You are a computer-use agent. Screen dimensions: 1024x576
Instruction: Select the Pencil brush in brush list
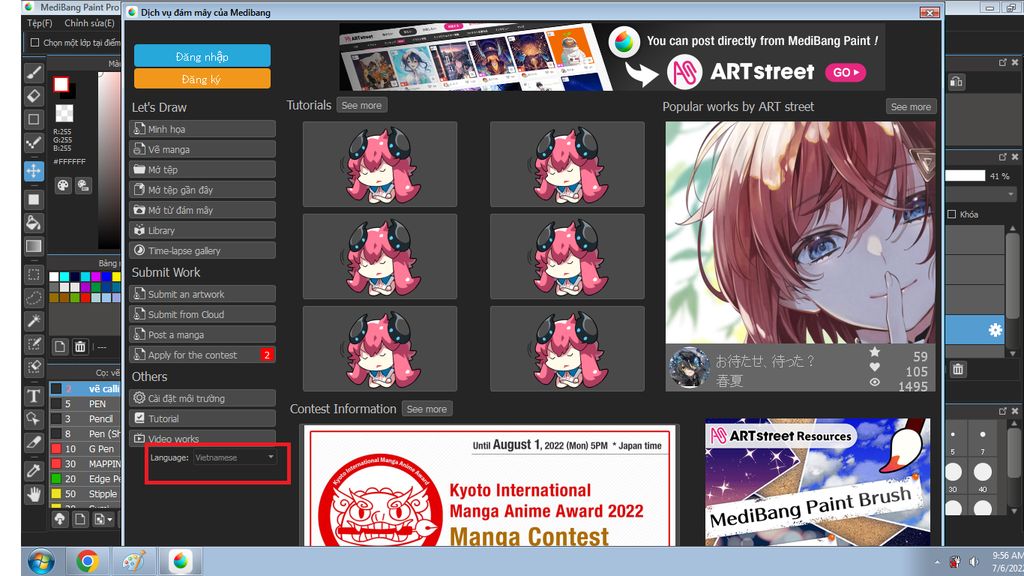click(85, 419)
